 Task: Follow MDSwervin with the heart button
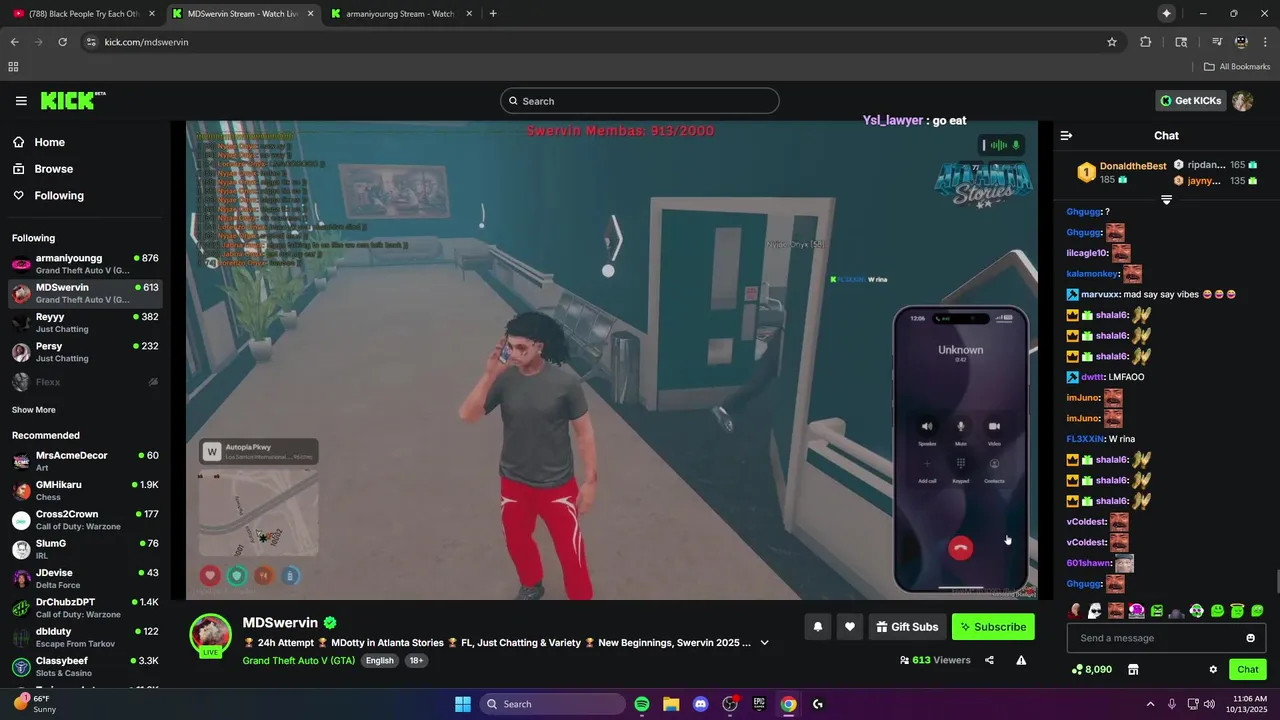[849, 627]
